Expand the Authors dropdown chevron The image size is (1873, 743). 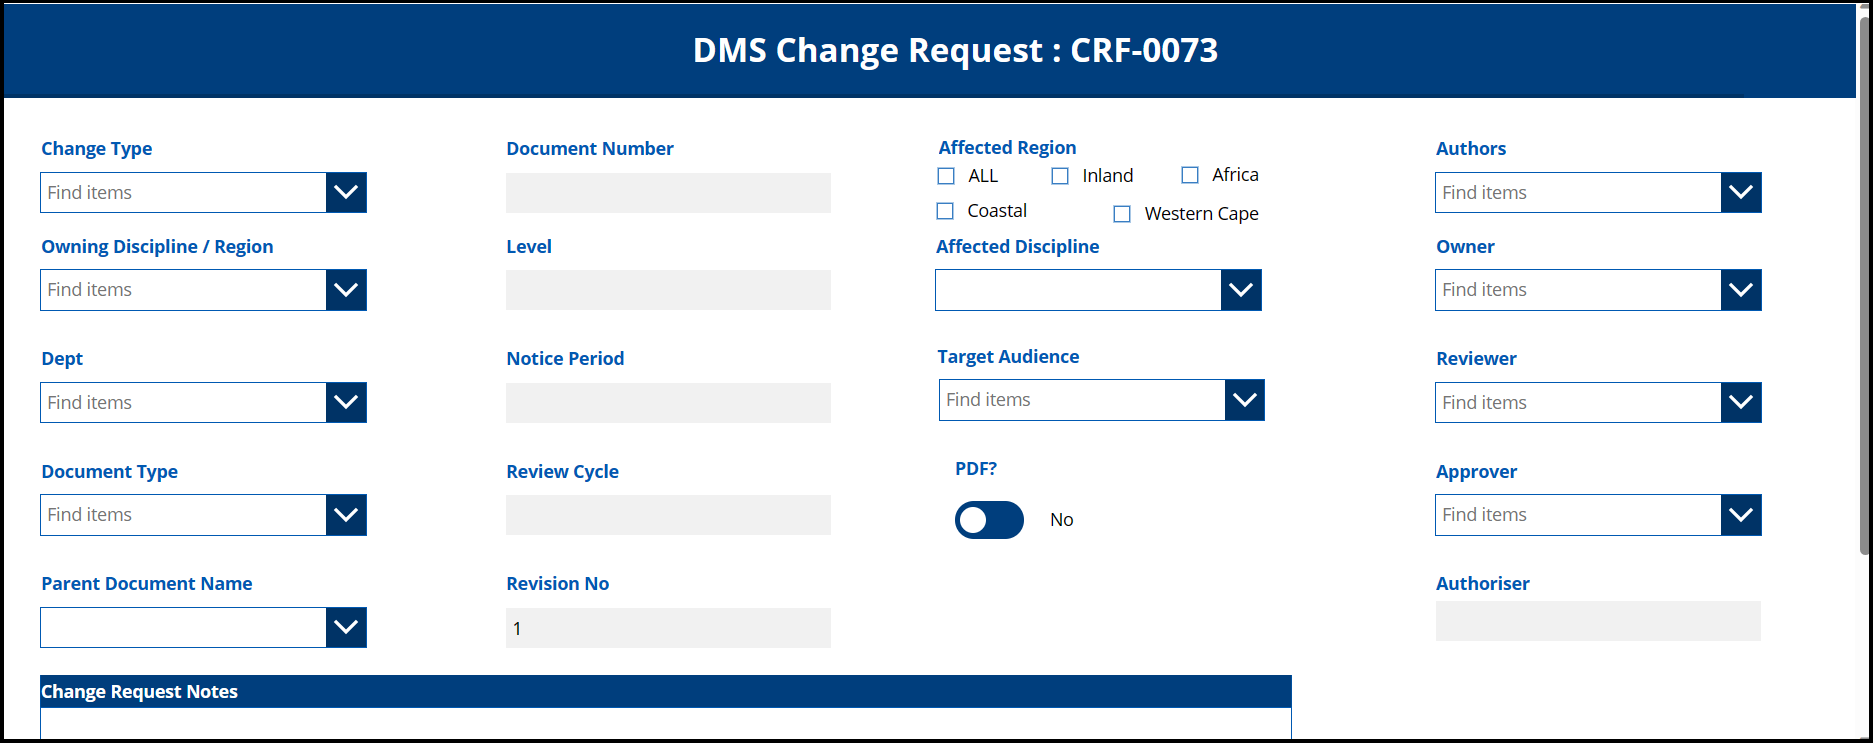pos(1741,192)
